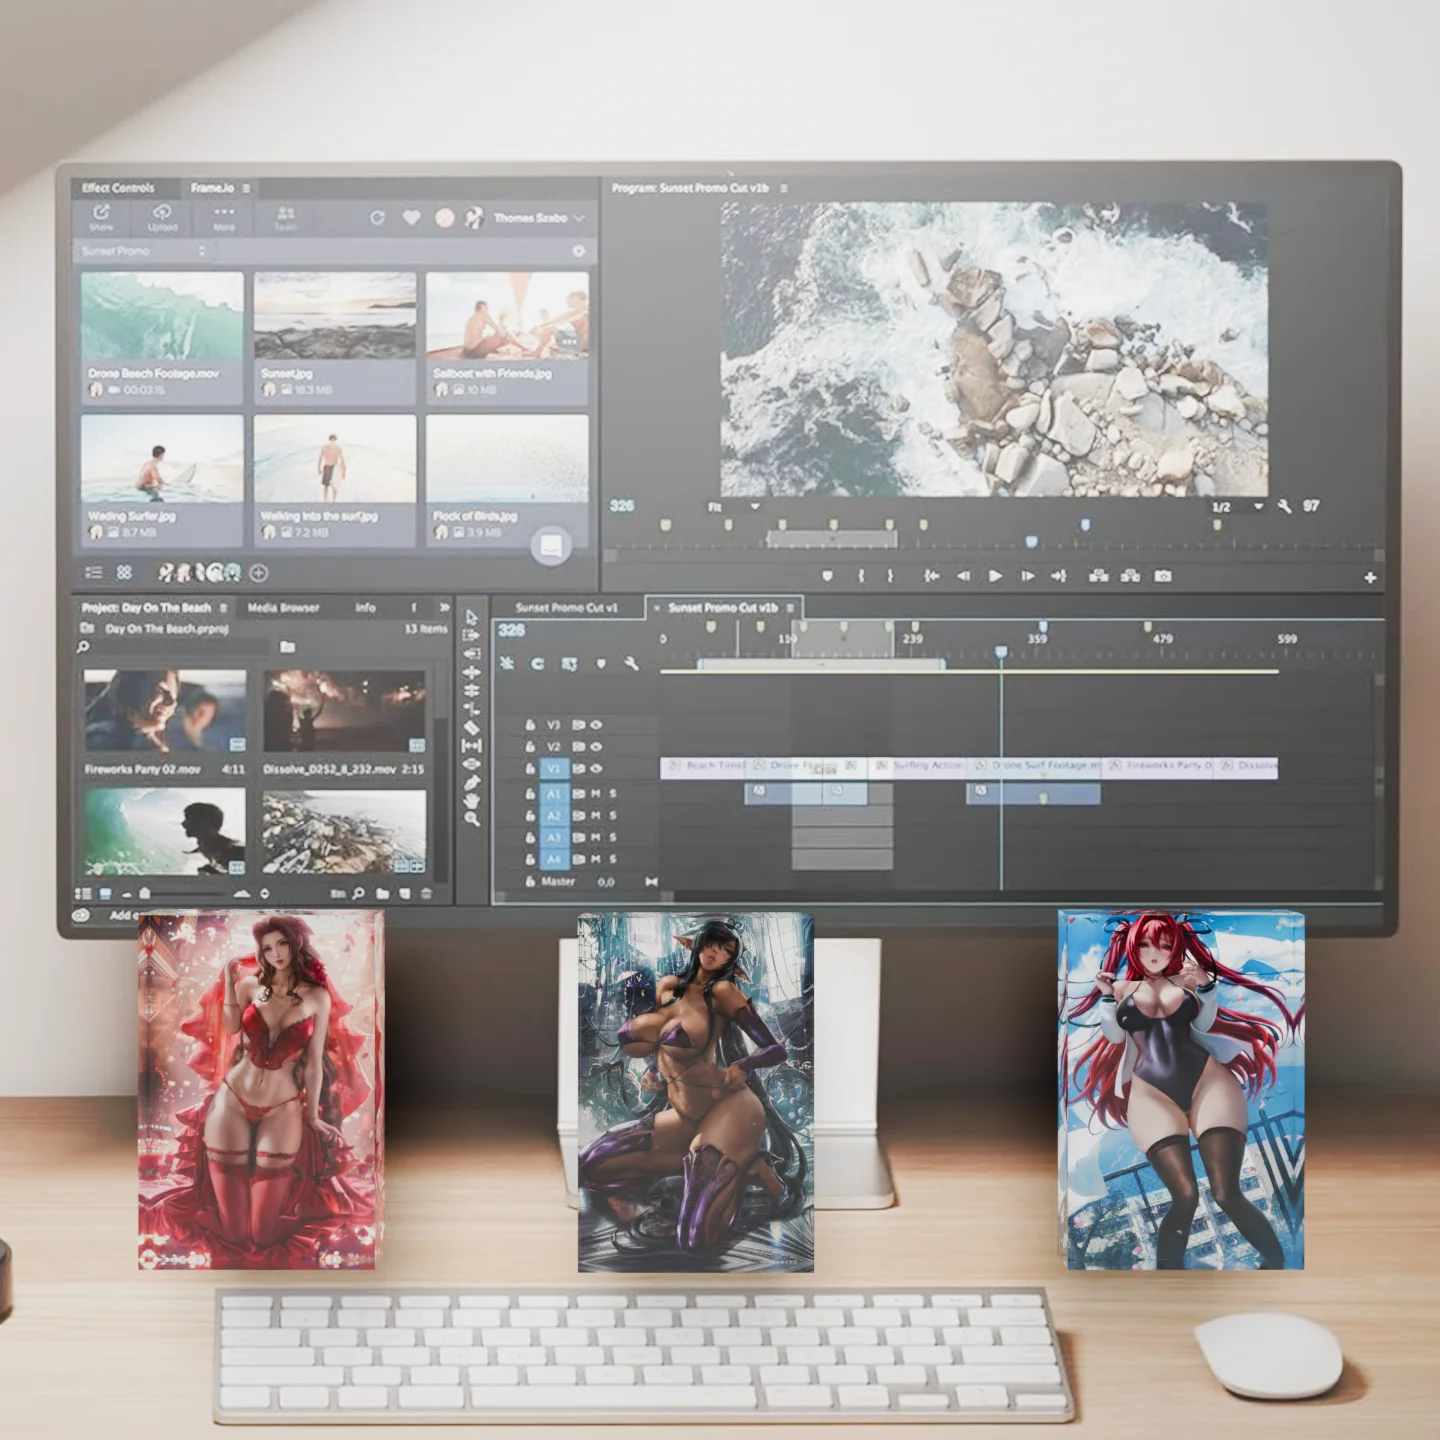Screen dimensions: 1440x1440
Task: Open the 1/2 playback resolution dropdown
Action: [x=1237, y=507]
